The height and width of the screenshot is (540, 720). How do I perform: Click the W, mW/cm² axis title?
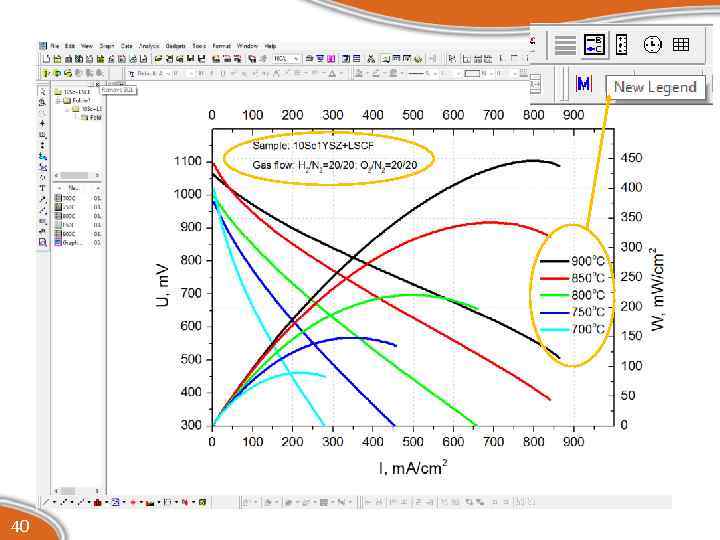tap(658, 289)
